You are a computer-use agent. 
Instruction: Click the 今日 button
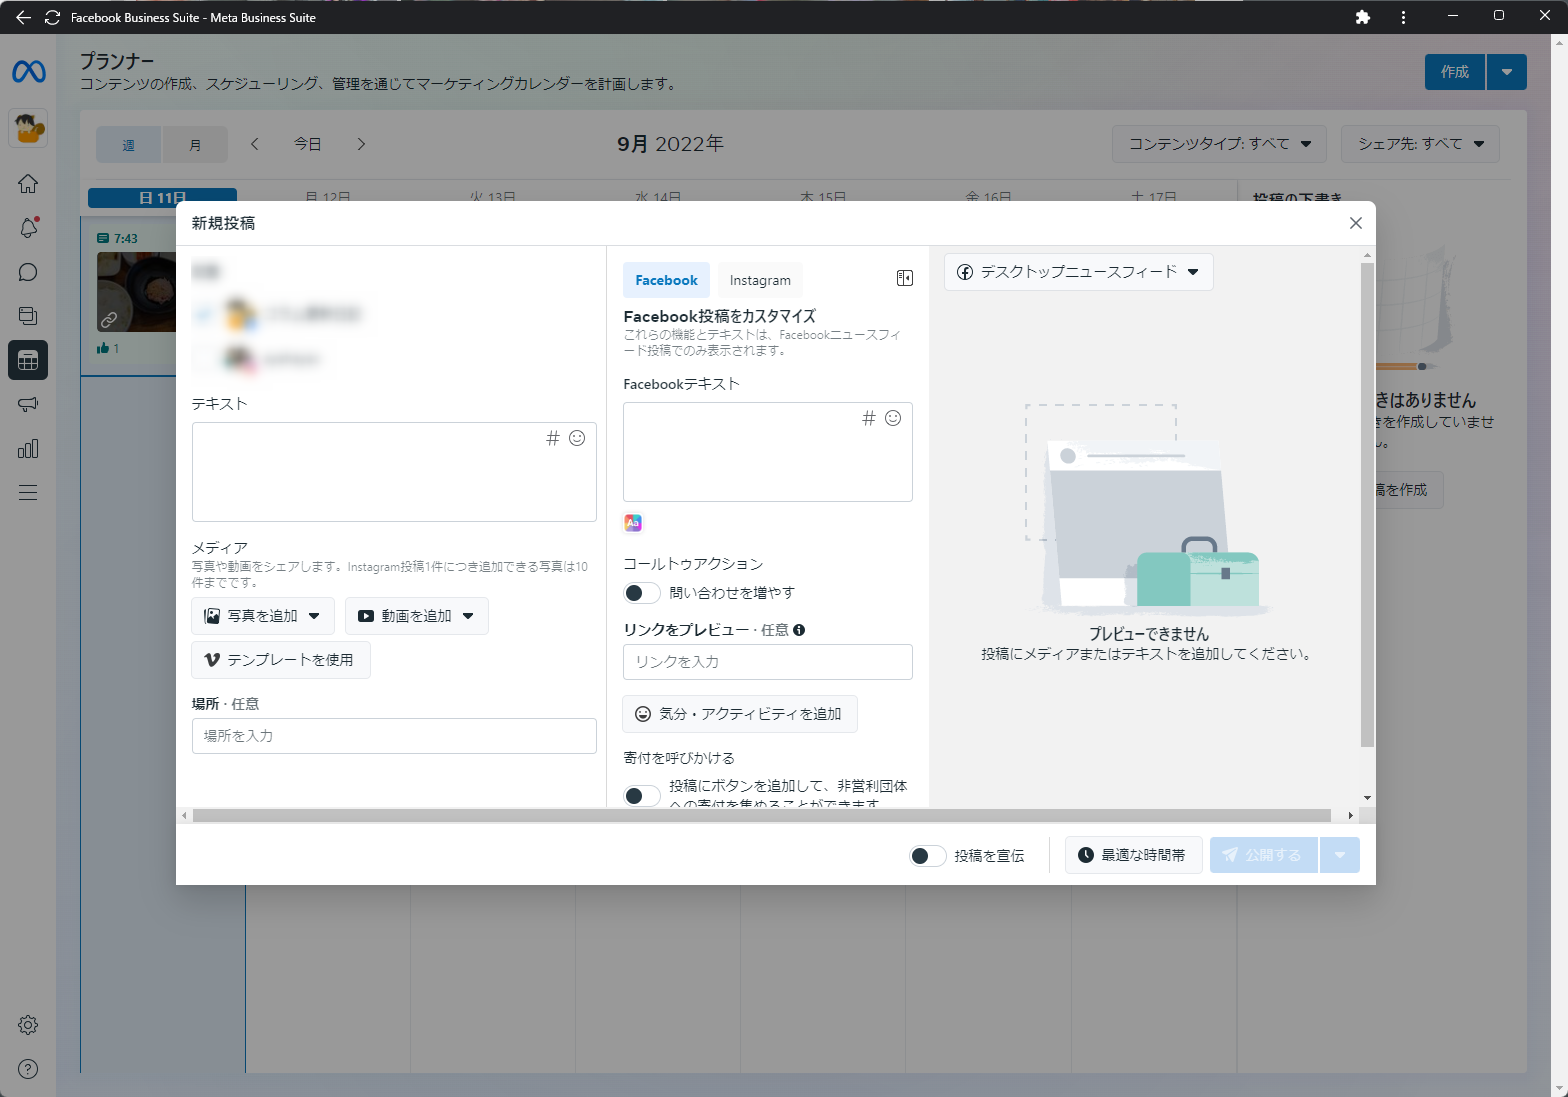308,144
